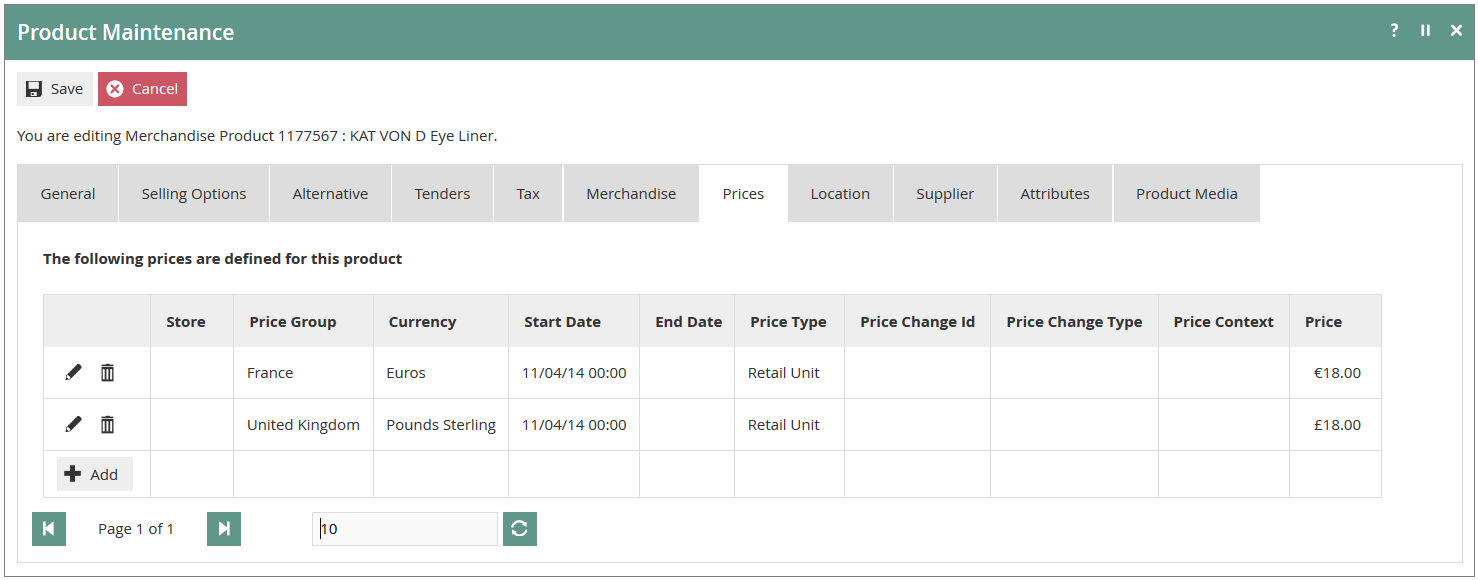This screenshot has width=1478, height=580.
Task: Cancel product editing
Action: click(x=142, y=89)
